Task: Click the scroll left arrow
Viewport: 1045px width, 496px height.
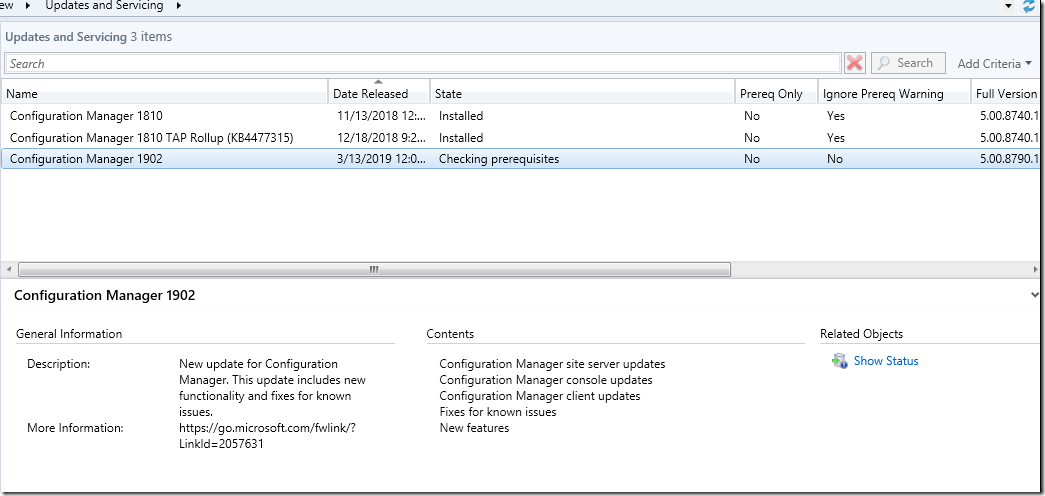Action: 9,269
